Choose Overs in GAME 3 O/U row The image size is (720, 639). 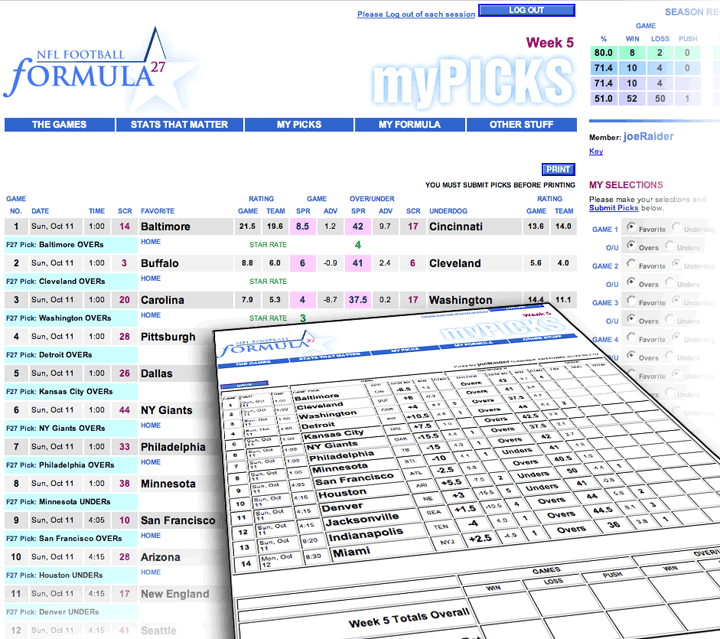coord(631,318)
